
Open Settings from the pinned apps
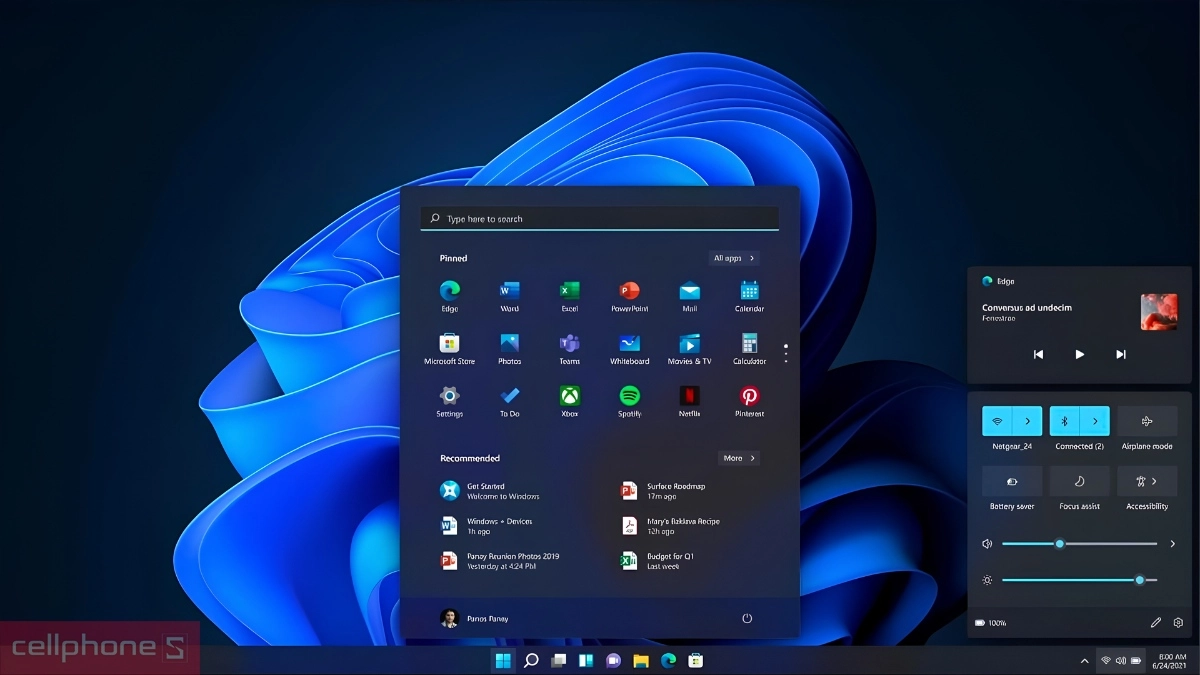pyautogui.click(x=449, y=401)
